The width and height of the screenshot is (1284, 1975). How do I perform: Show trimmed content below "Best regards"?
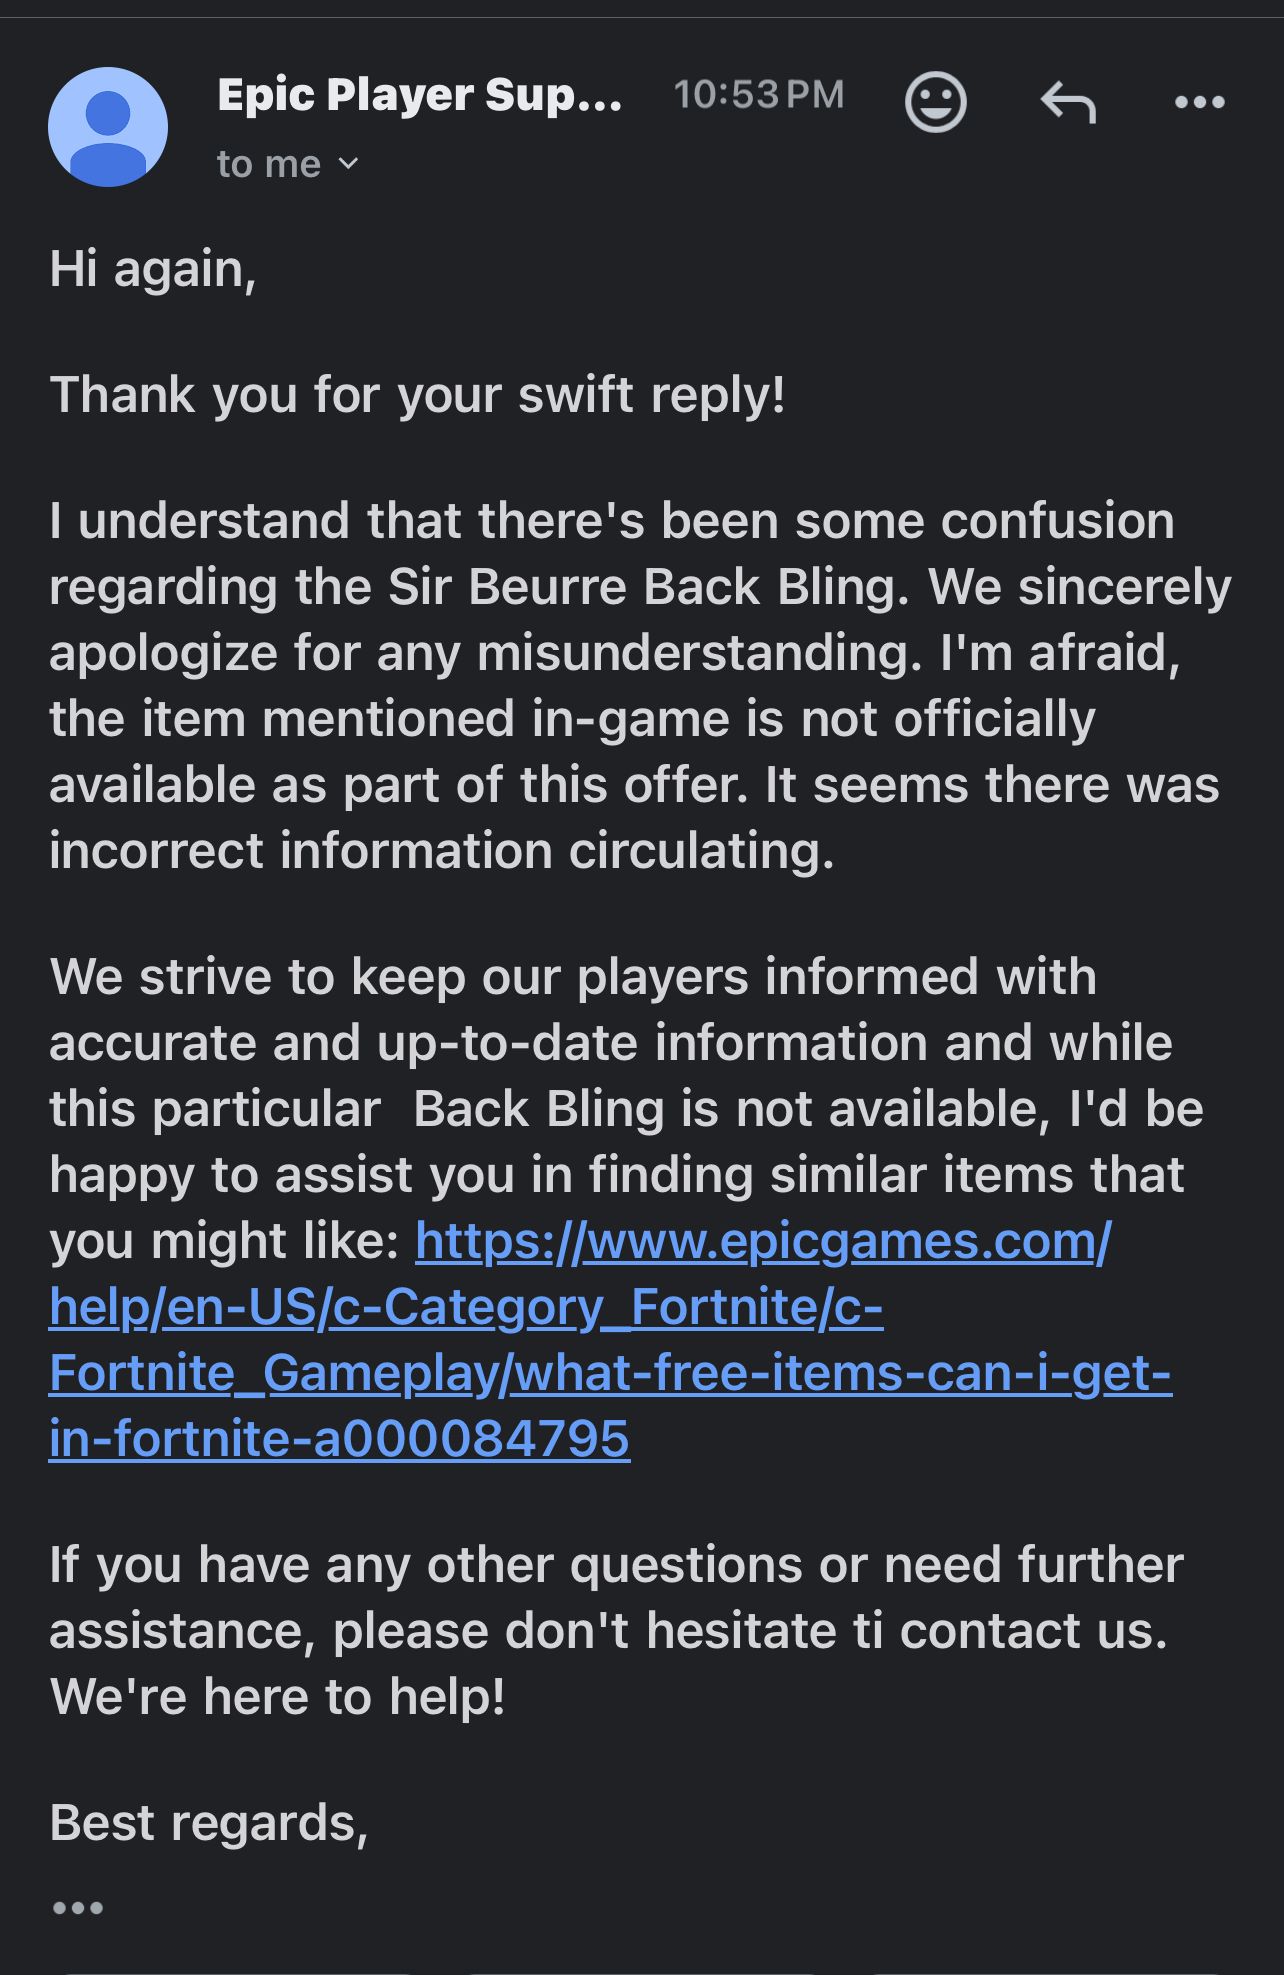click(78, 1908)
